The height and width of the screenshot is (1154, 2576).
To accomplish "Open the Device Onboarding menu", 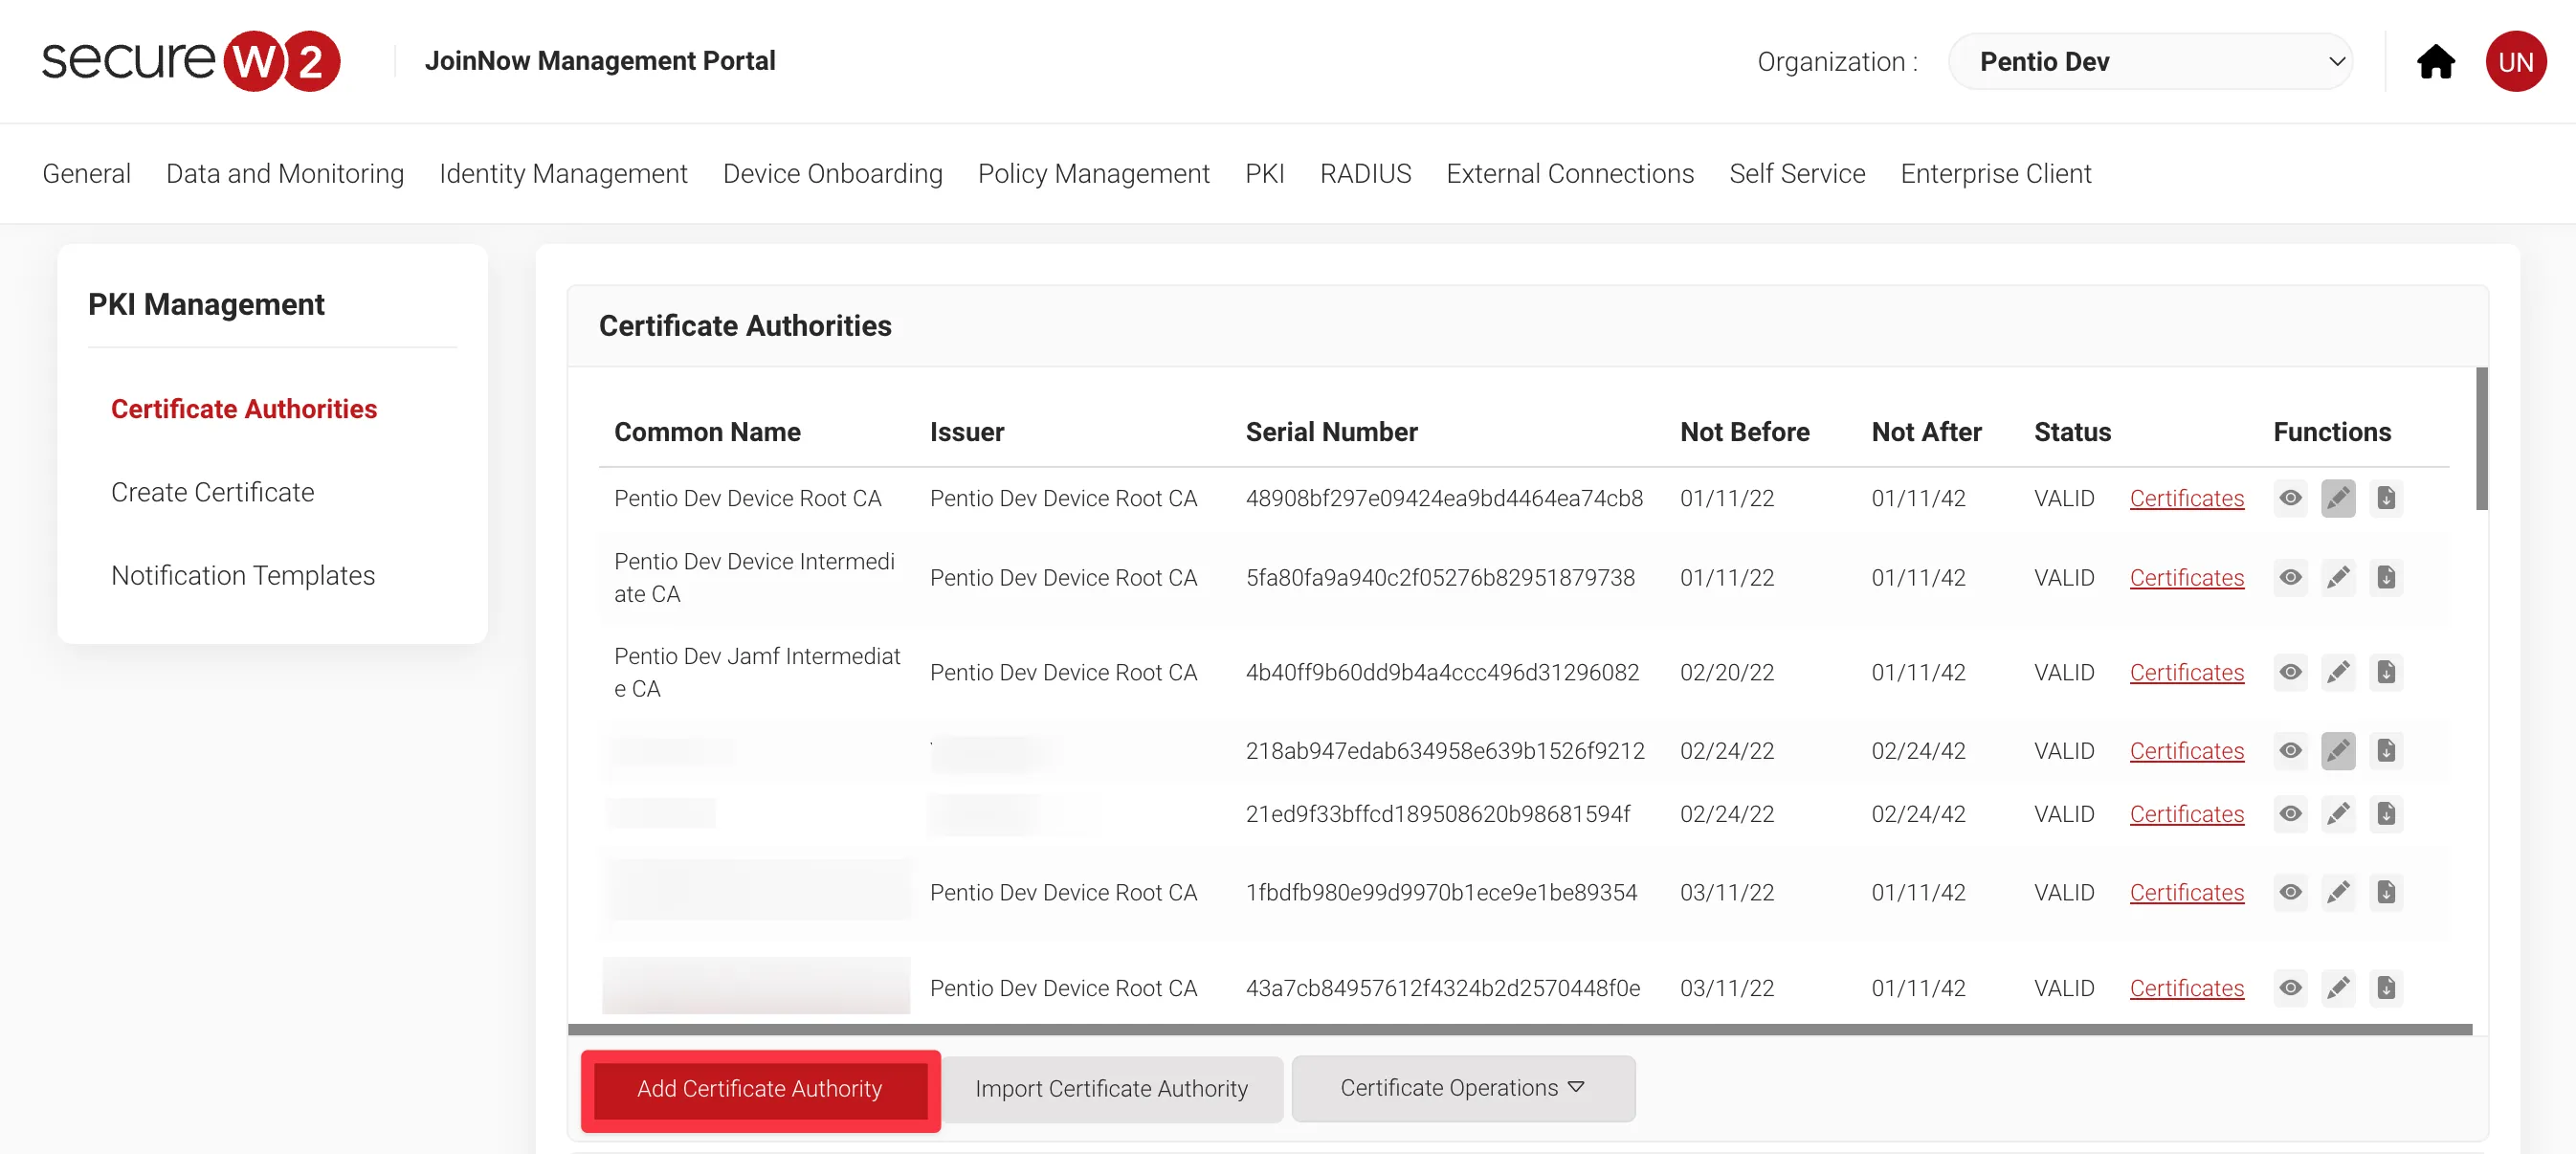I will pyautogui.click(x=832, y=174).
